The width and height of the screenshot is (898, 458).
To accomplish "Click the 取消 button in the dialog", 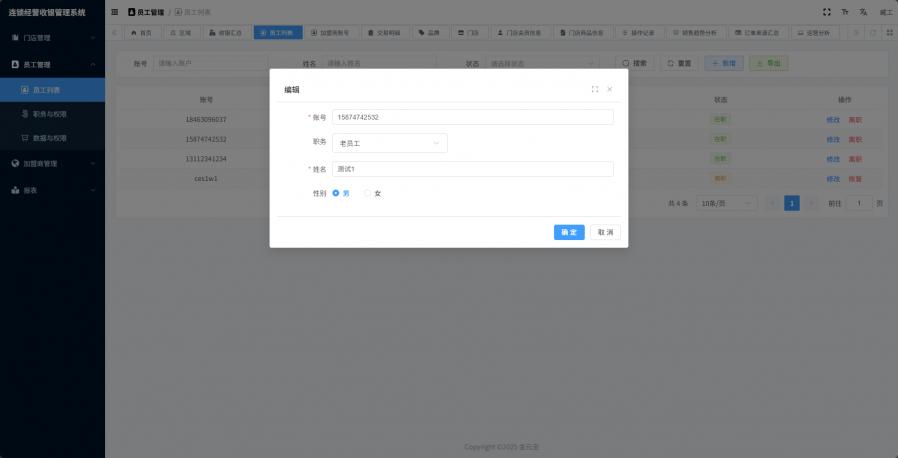I will (605, 232).
